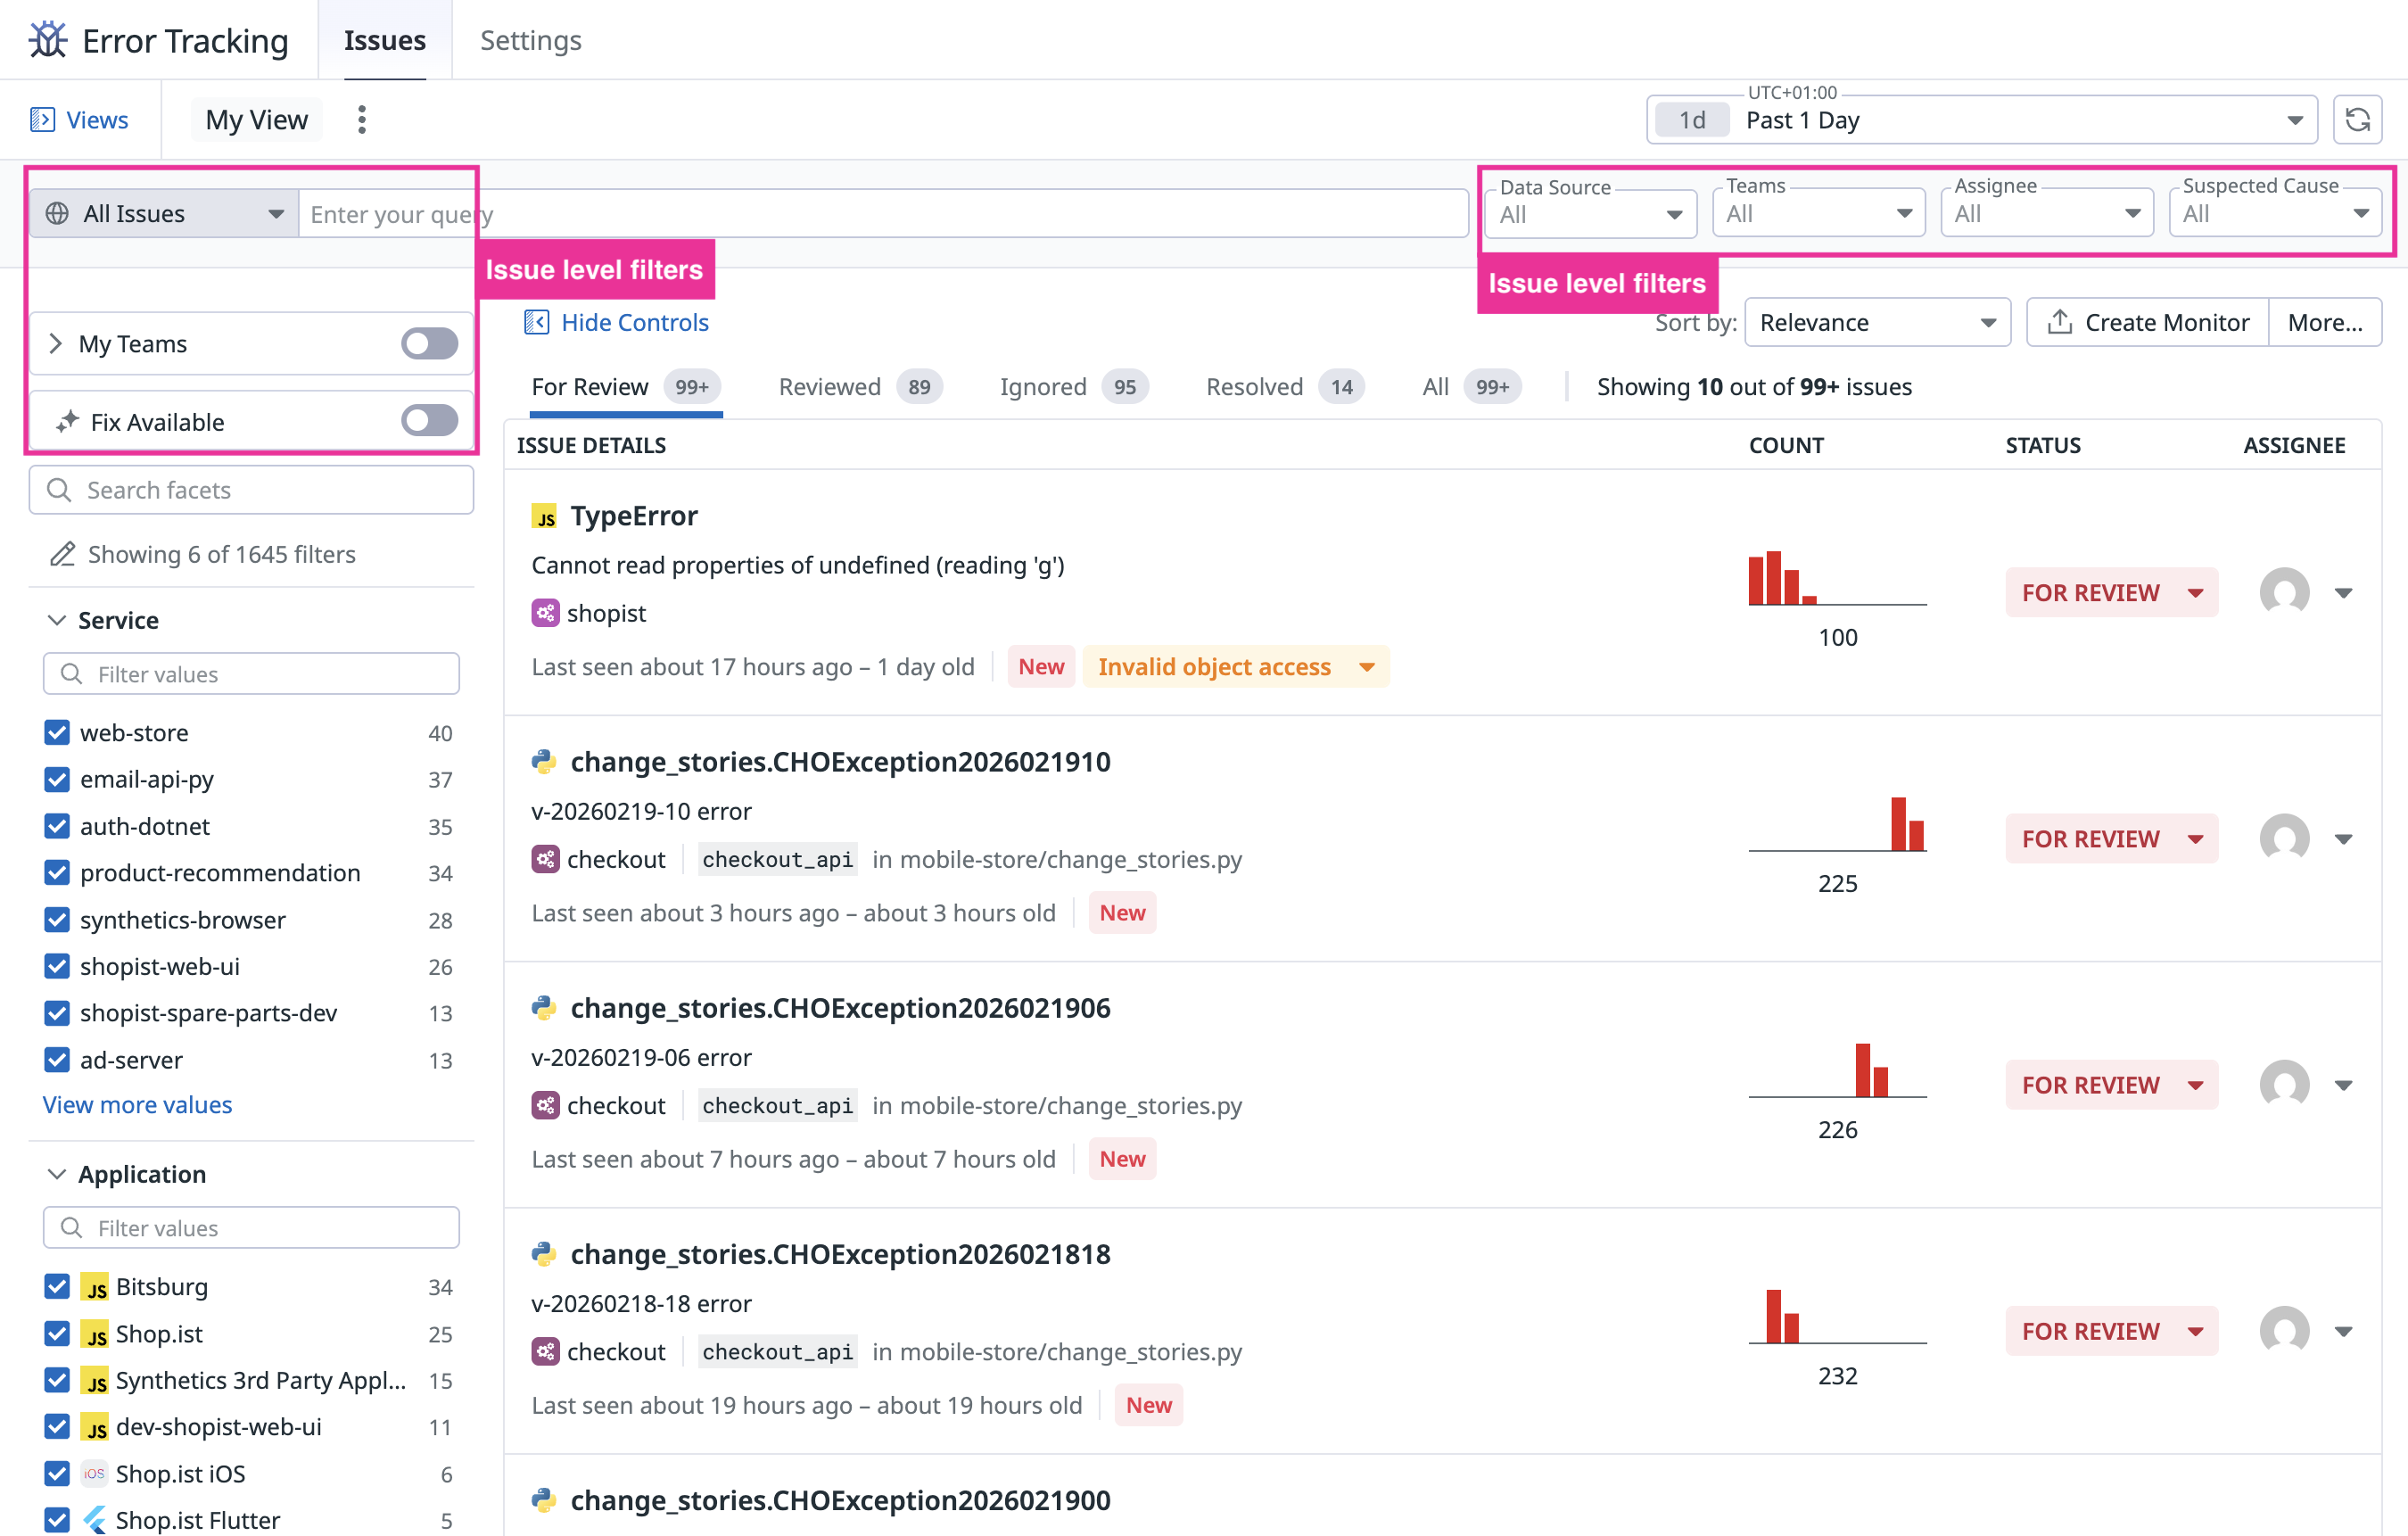2408x1536 pixels.
Task: Click the refresh icon beside time range
Action: [x=2356, y=120]
